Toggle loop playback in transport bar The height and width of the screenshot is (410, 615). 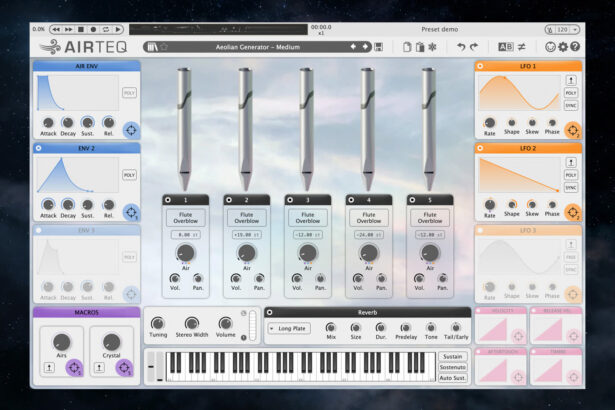(106, 29)
